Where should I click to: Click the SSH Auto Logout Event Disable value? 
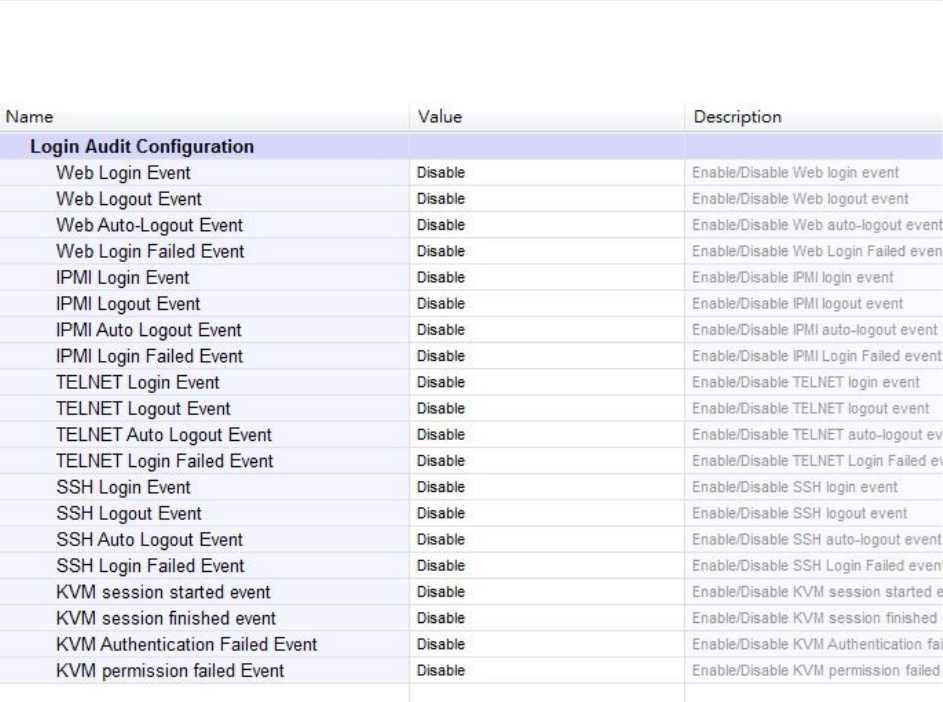441,540
